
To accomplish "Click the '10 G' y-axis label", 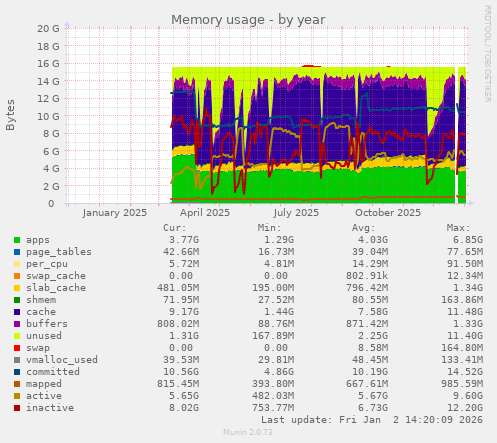I will [48, 116].
